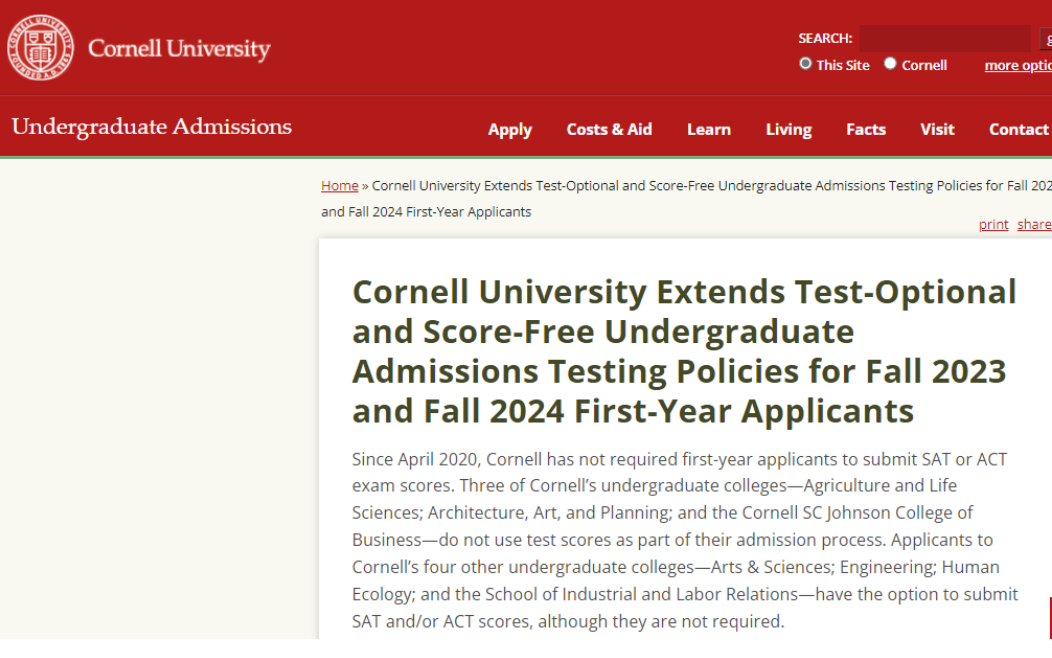Open the Costs & Aid menu
This screenshot has height=658, width=1052.
[609, 130]
